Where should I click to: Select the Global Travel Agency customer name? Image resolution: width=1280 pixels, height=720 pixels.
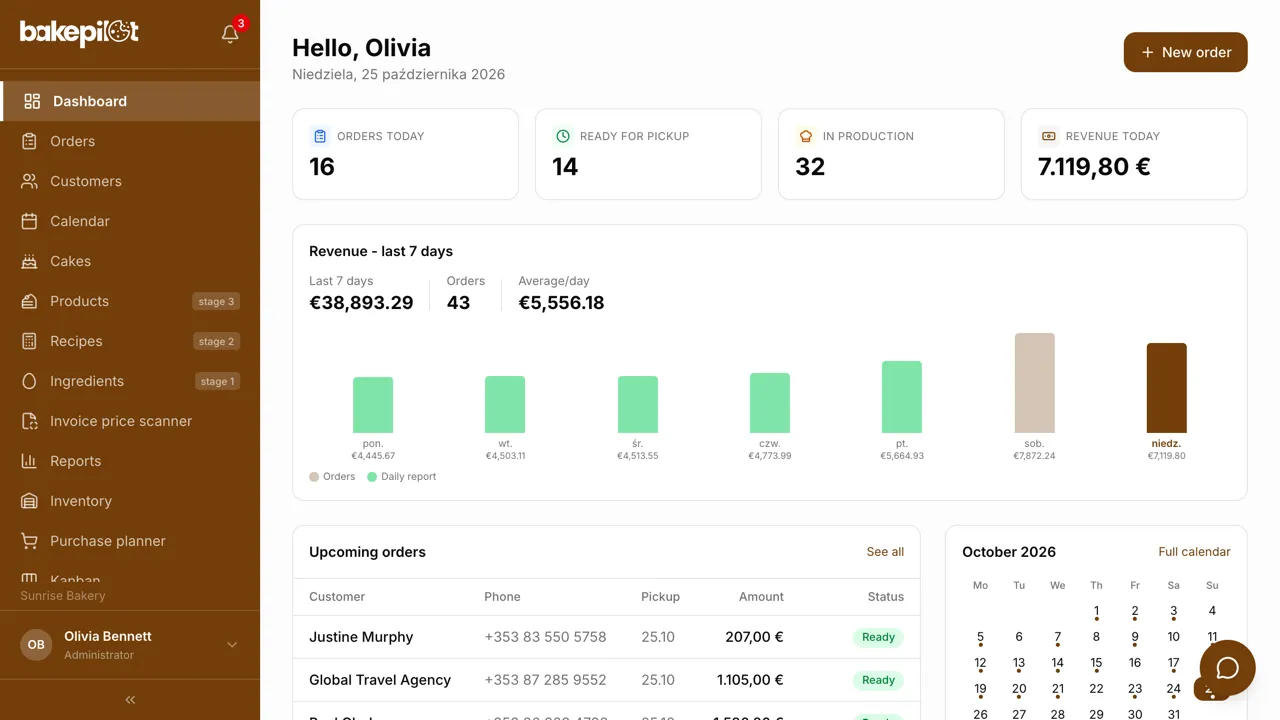tap(380, 680)
